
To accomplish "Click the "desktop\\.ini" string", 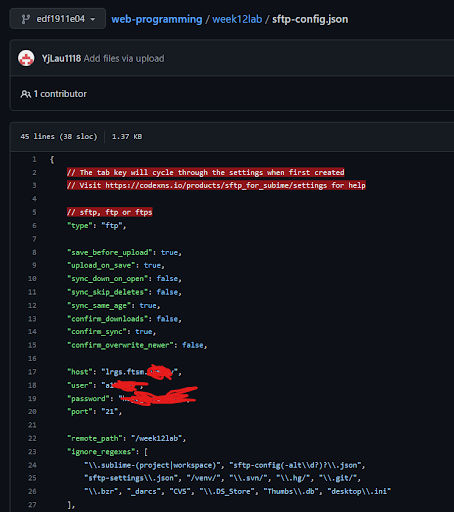I will (x=359, y=491).
